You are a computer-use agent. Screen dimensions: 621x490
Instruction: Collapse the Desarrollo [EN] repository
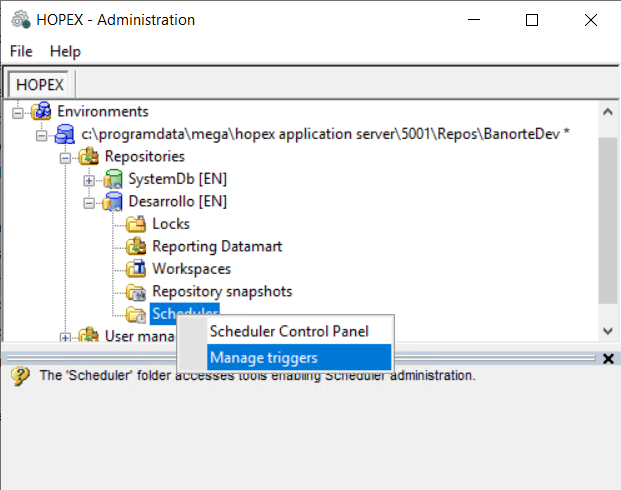(x=89, y=203)
